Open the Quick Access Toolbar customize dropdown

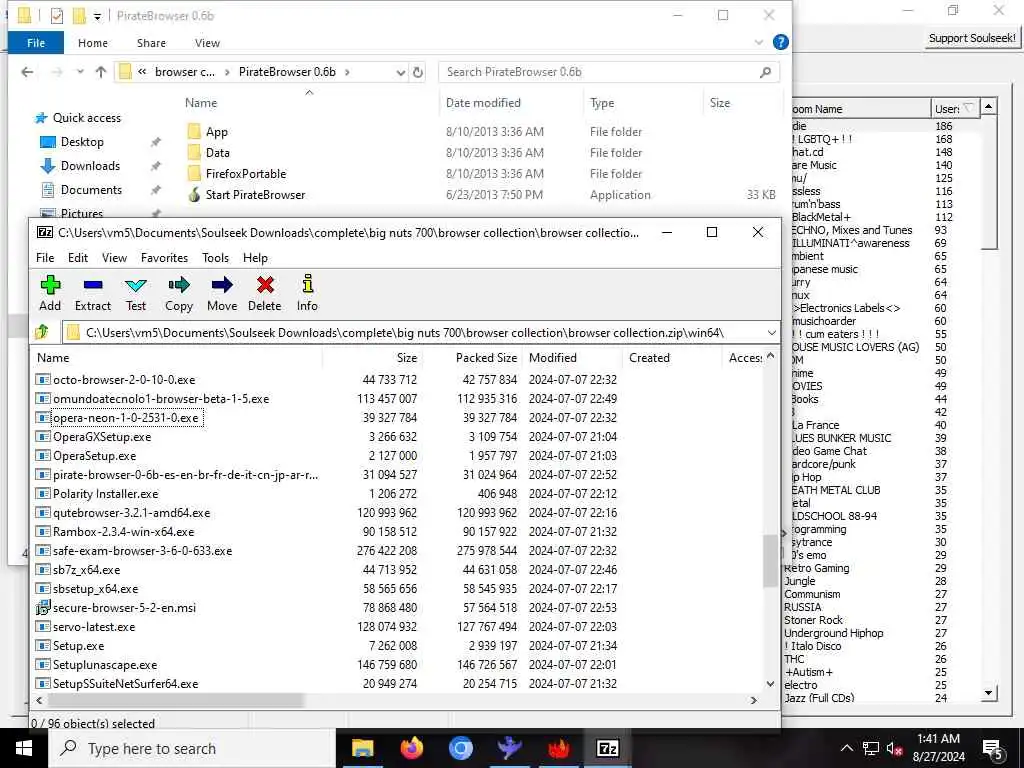97,16
